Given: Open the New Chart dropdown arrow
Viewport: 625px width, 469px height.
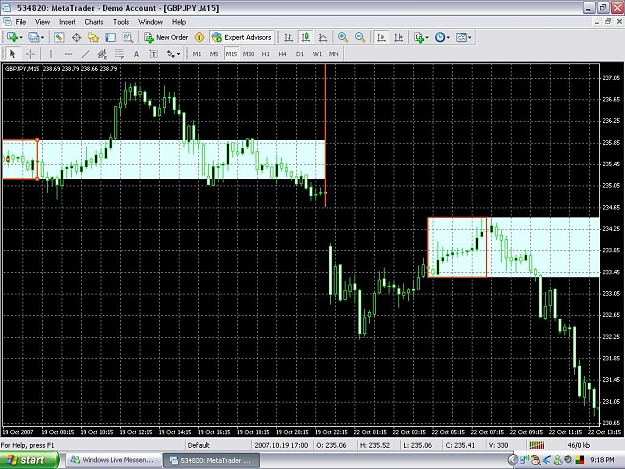Looking at the screenshot, I should pyautogui.click(x=21, y=37).
